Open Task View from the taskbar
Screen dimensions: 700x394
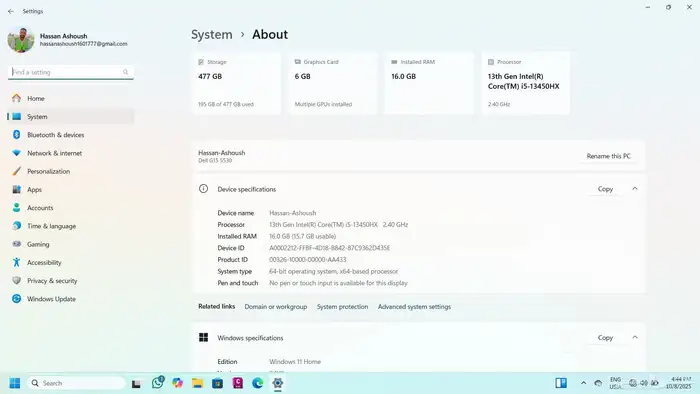pyautogui.click(x=137, y=383)
